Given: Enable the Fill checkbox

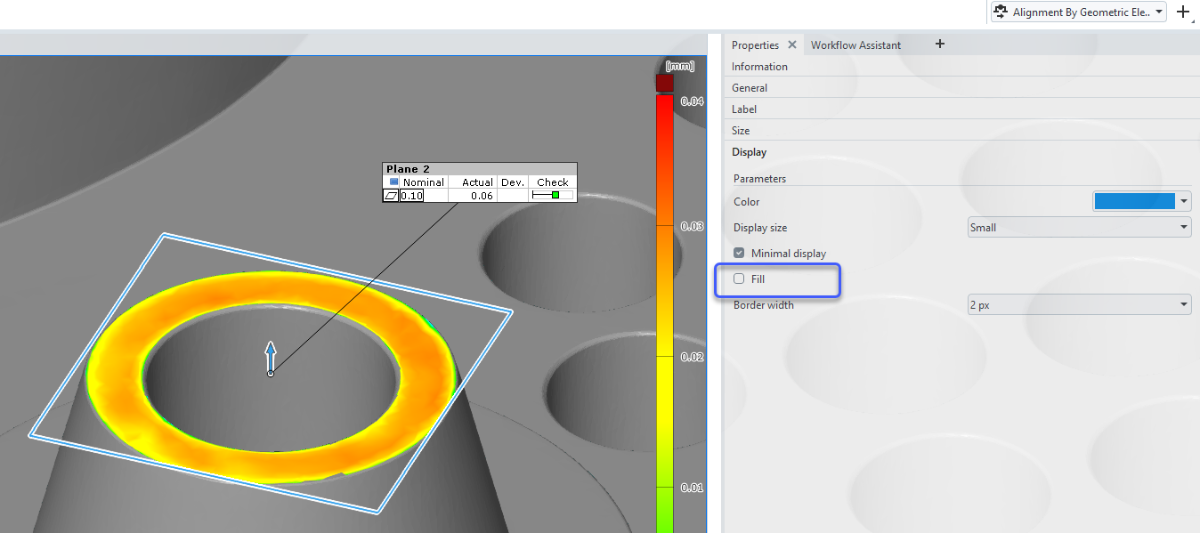Looking at the screenshot, I should tap(739, 279).
